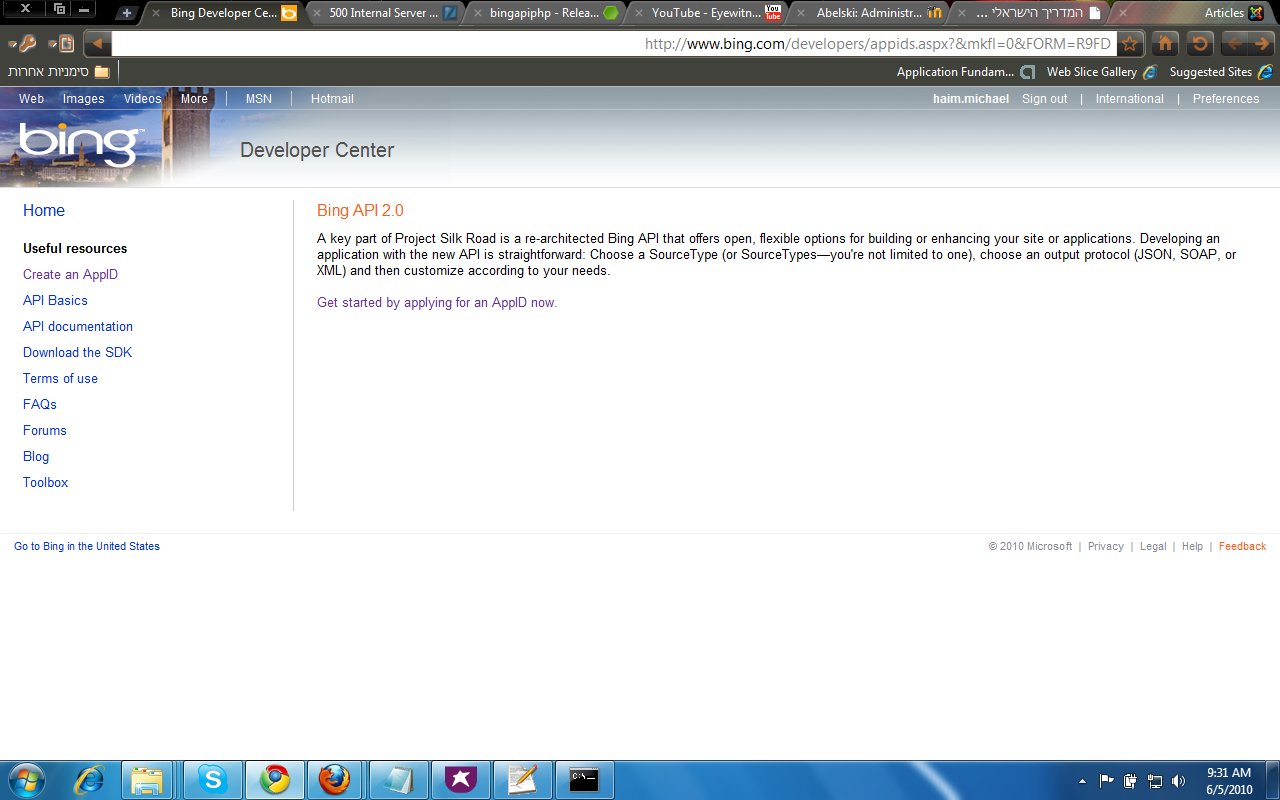Focus the address bar URL field
This screenshot has height=800, width=1280.
pyautogui.click(x=614, y=44)
